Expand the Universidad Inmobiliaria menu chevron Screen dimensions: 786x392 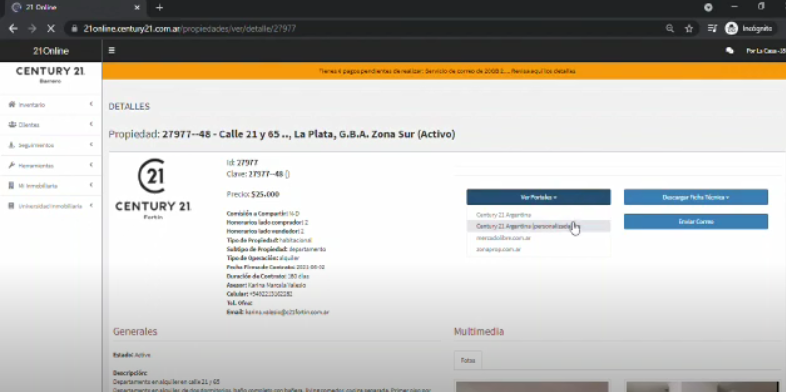pyautogui.click(x=91, y=206)
